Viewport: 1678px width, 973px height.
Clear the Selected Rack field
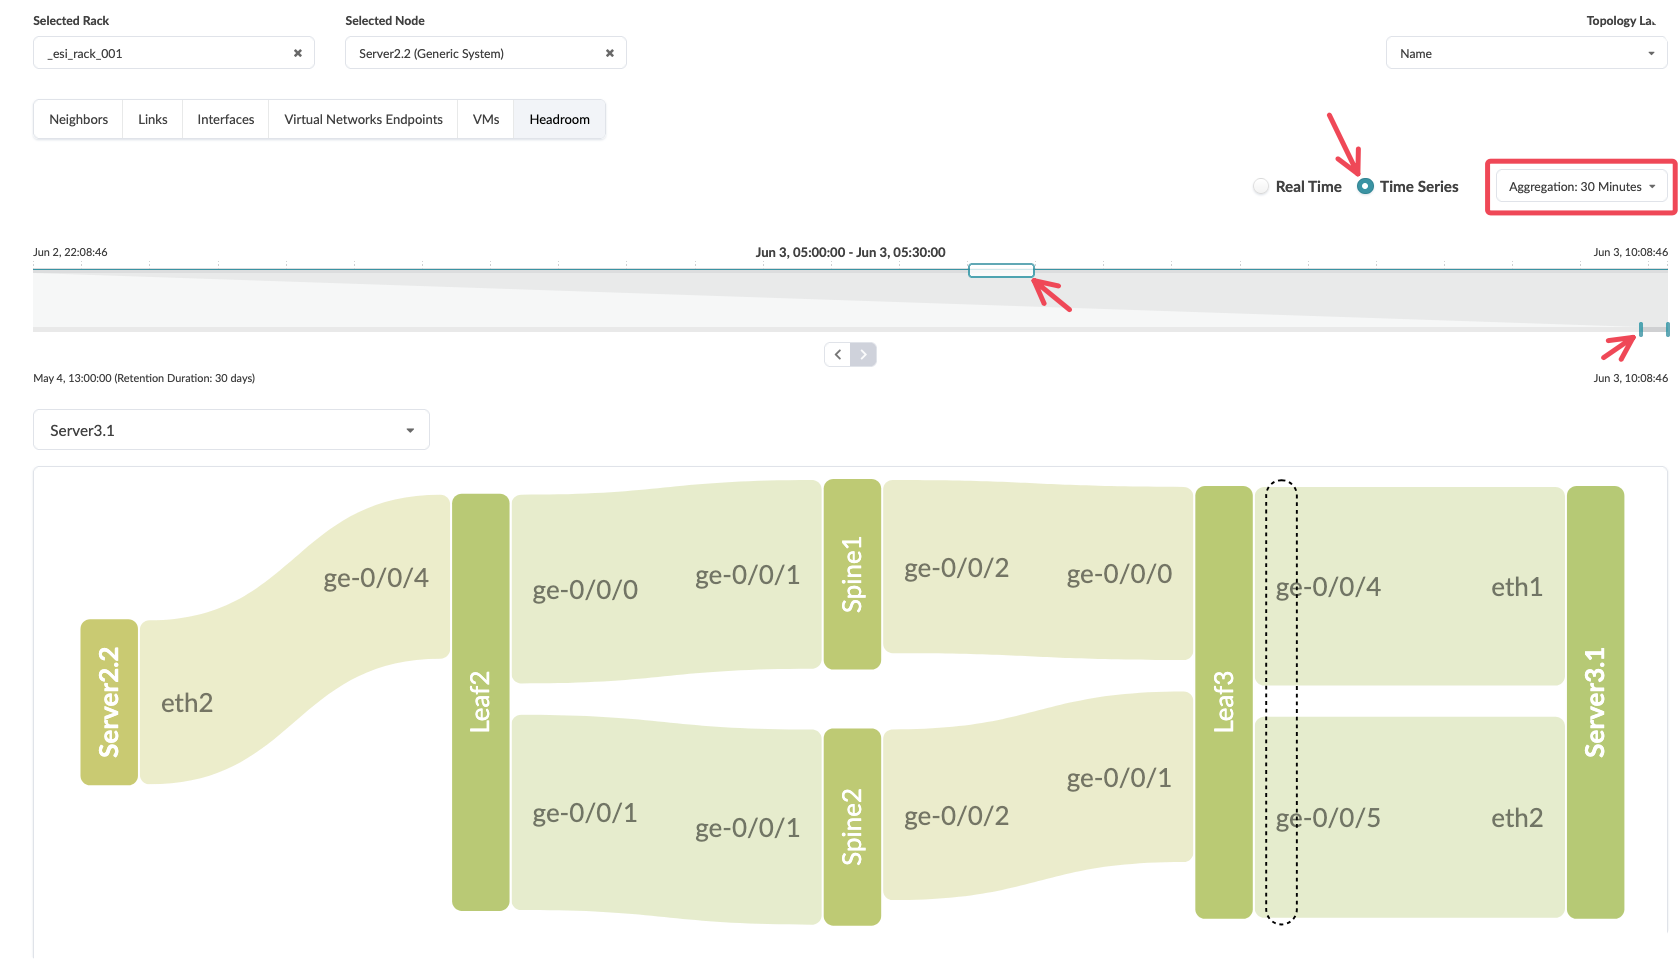[297, 53]
